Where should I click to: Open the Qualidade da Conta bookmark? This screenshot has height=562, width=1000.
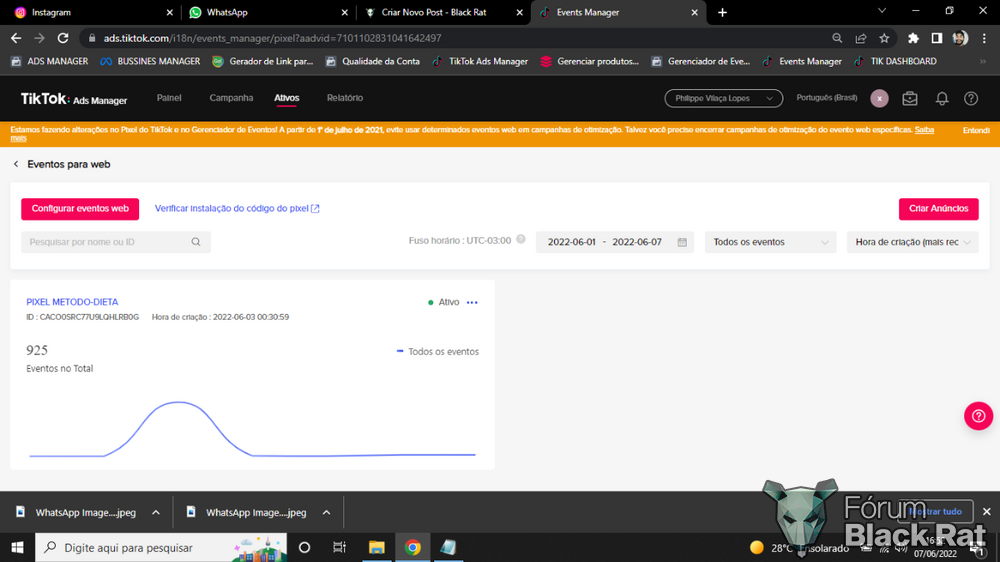[x=372, y=62]
